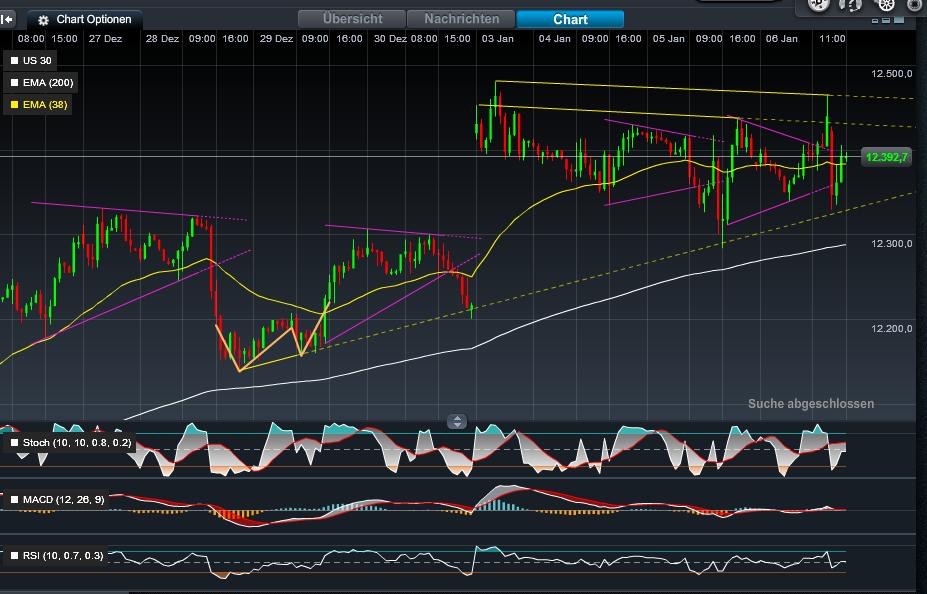This screenshot has height=594, width=927.
Task: Click the indicator panel resize expander arrows
Action: pos(457,421)
